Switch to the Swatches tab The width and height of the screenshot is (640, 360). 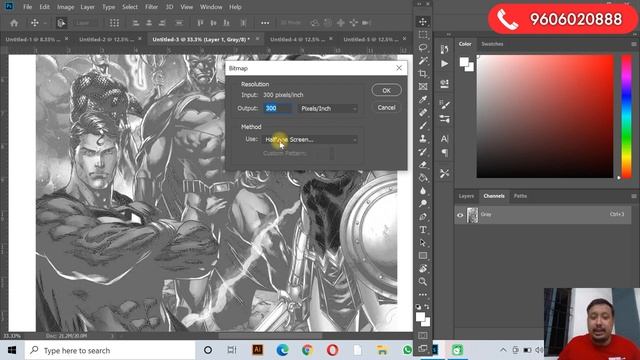click(x=492, y=44)
